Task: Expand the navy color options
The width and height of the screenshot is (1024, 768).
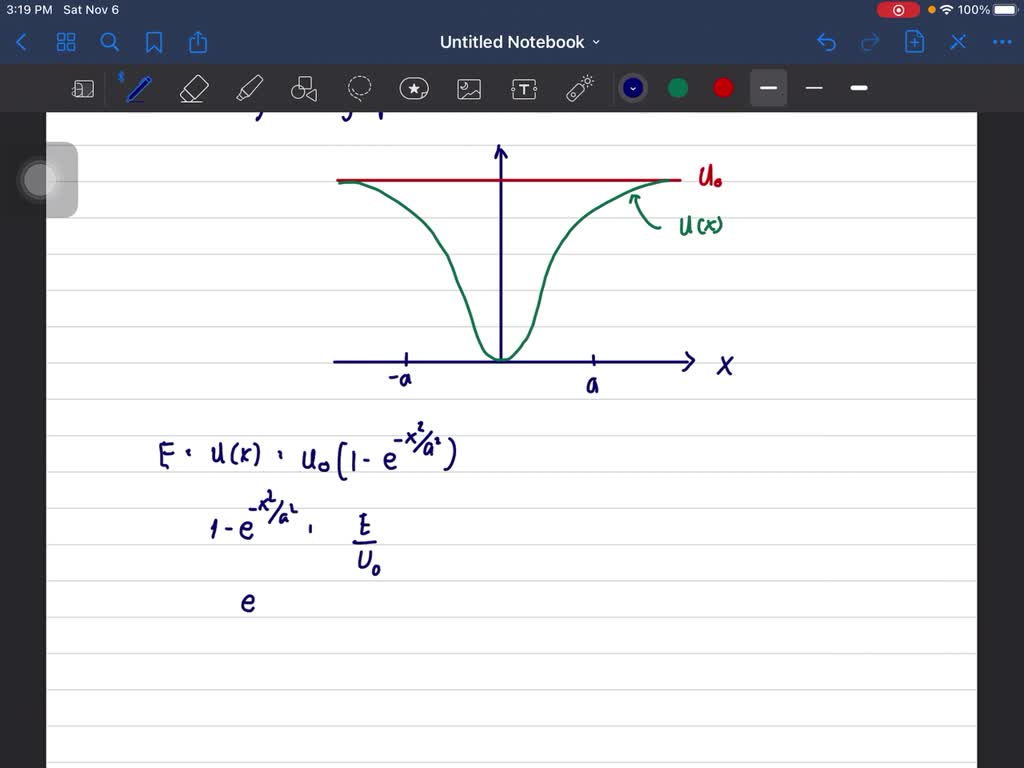Action: click(632, 88)
